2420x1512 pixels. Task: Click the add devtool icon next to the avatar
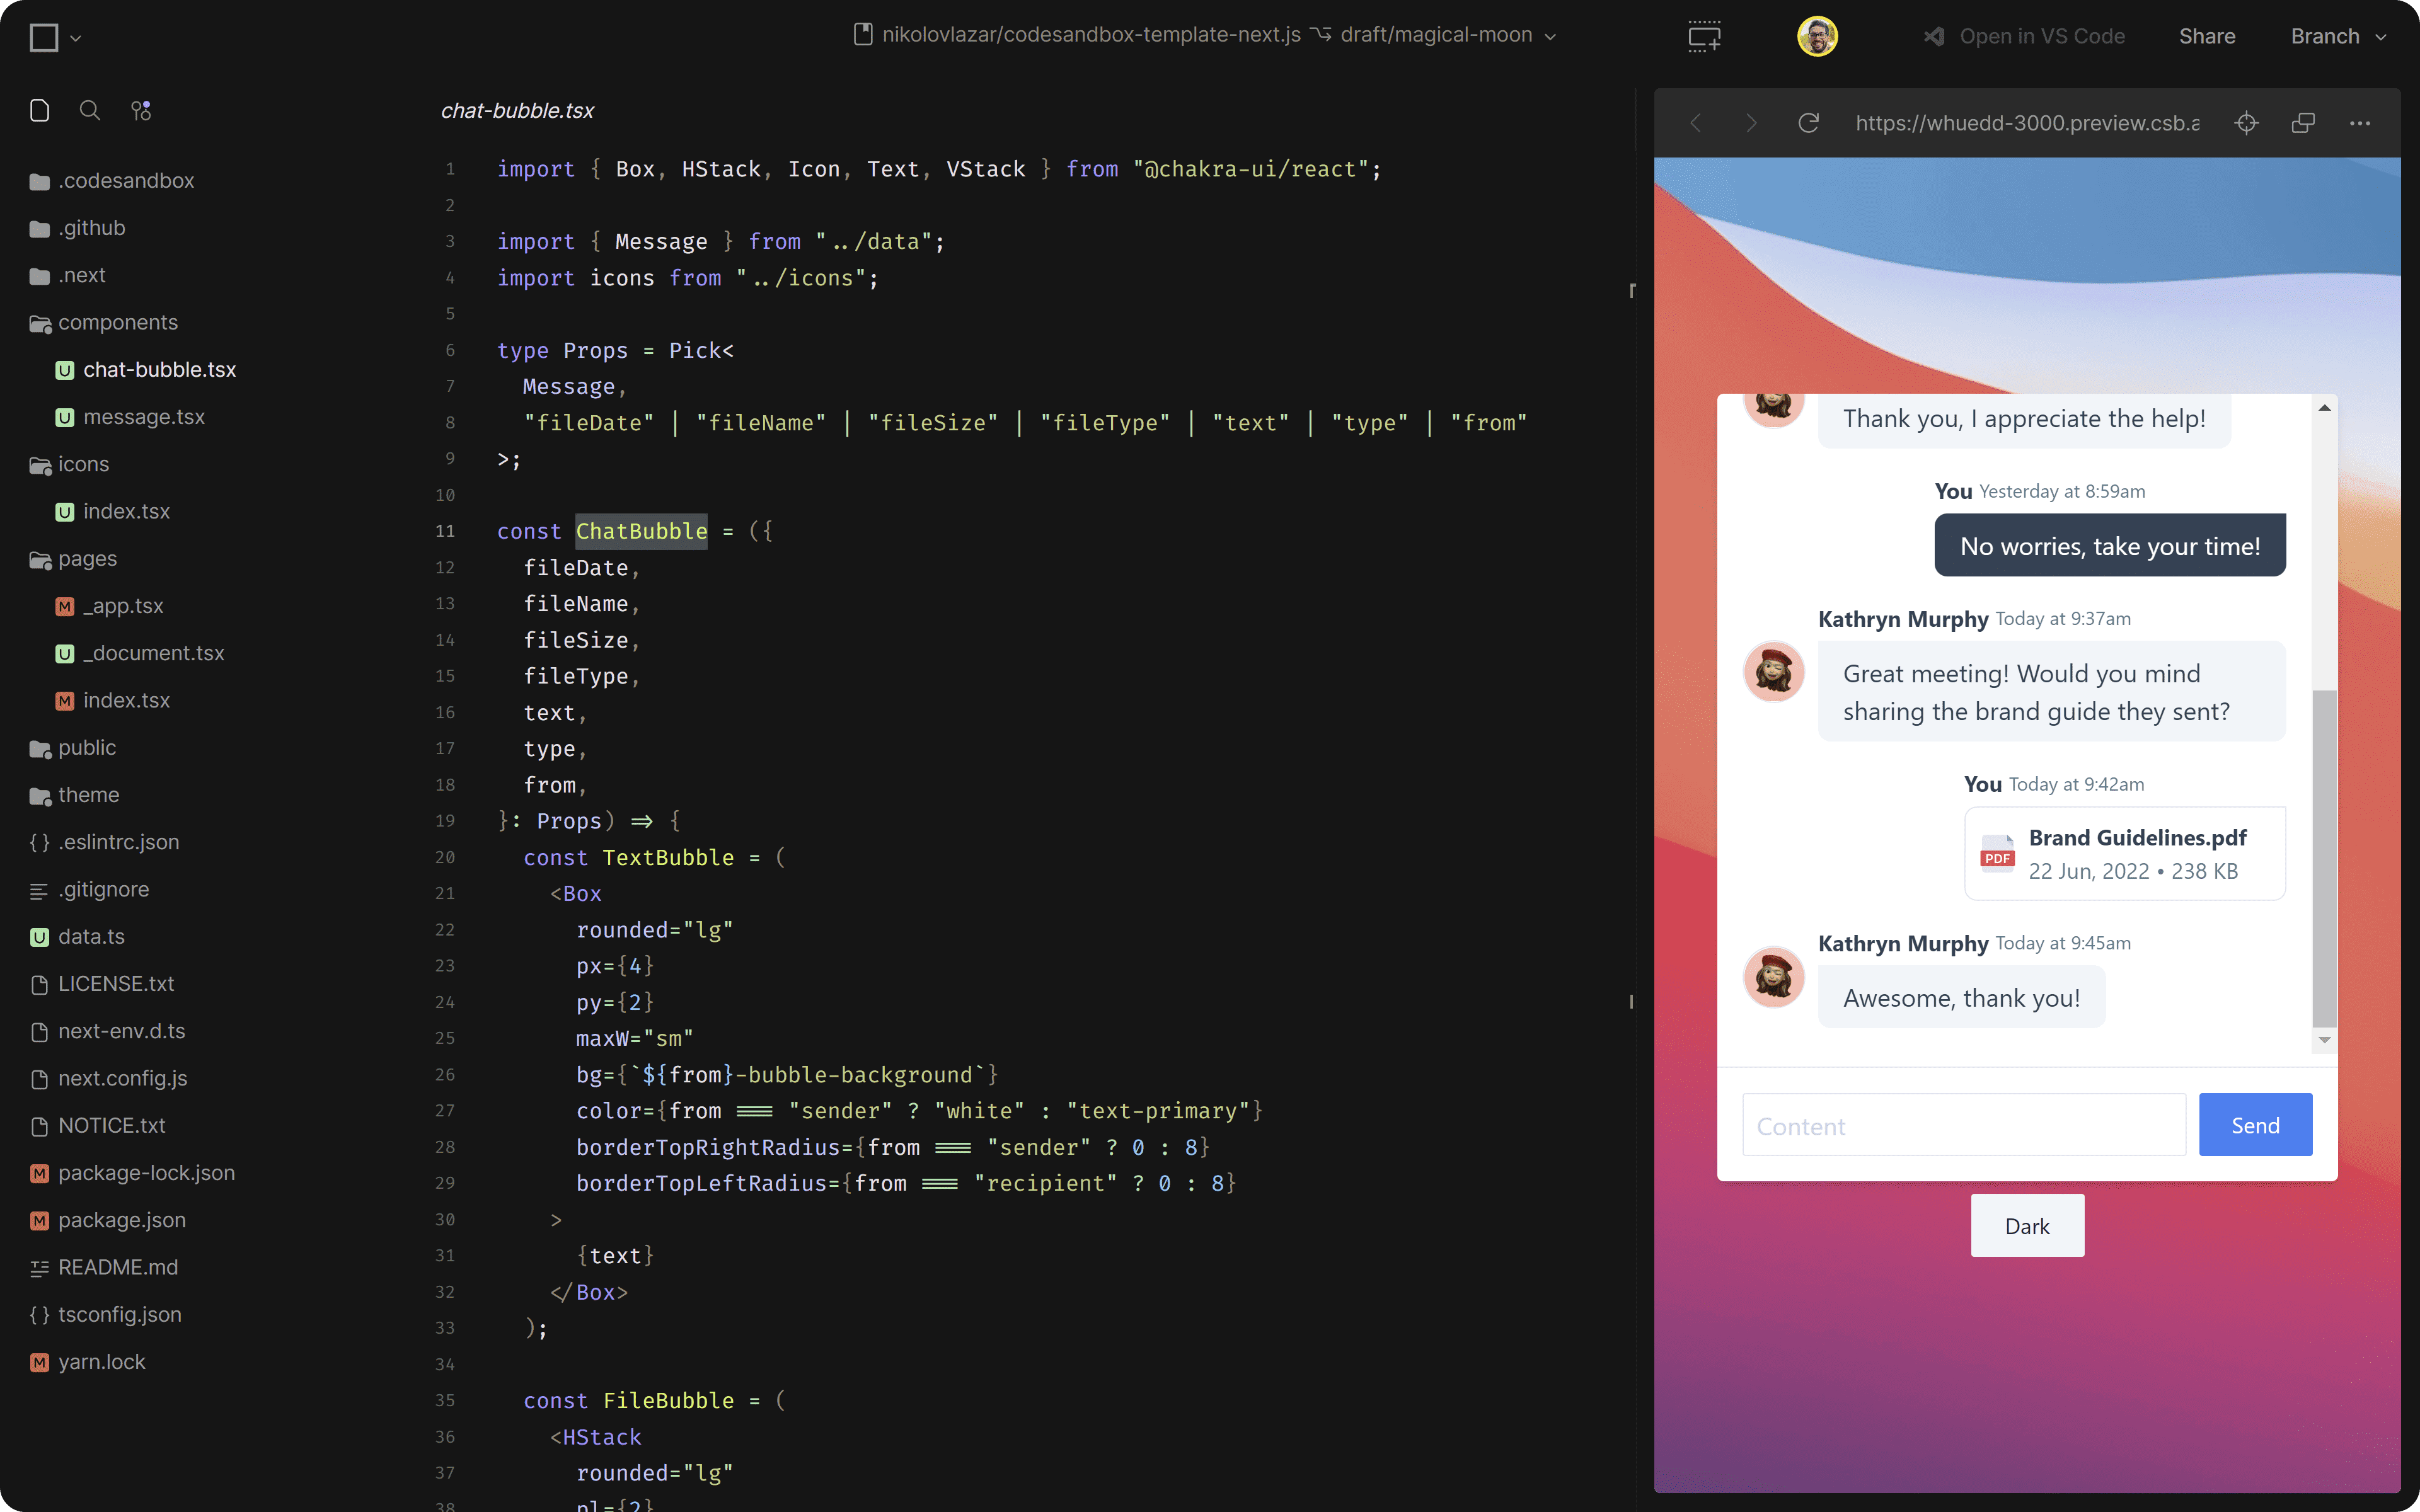point(1704,35)
